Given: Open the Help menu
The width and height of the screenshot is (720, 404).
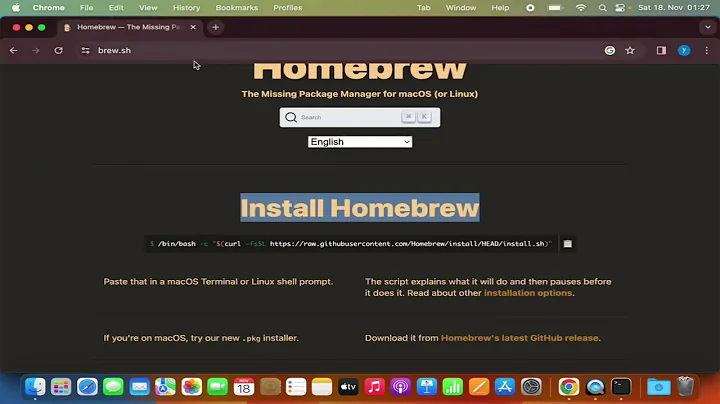Looking at the screenshot, I should coord(500,8).
